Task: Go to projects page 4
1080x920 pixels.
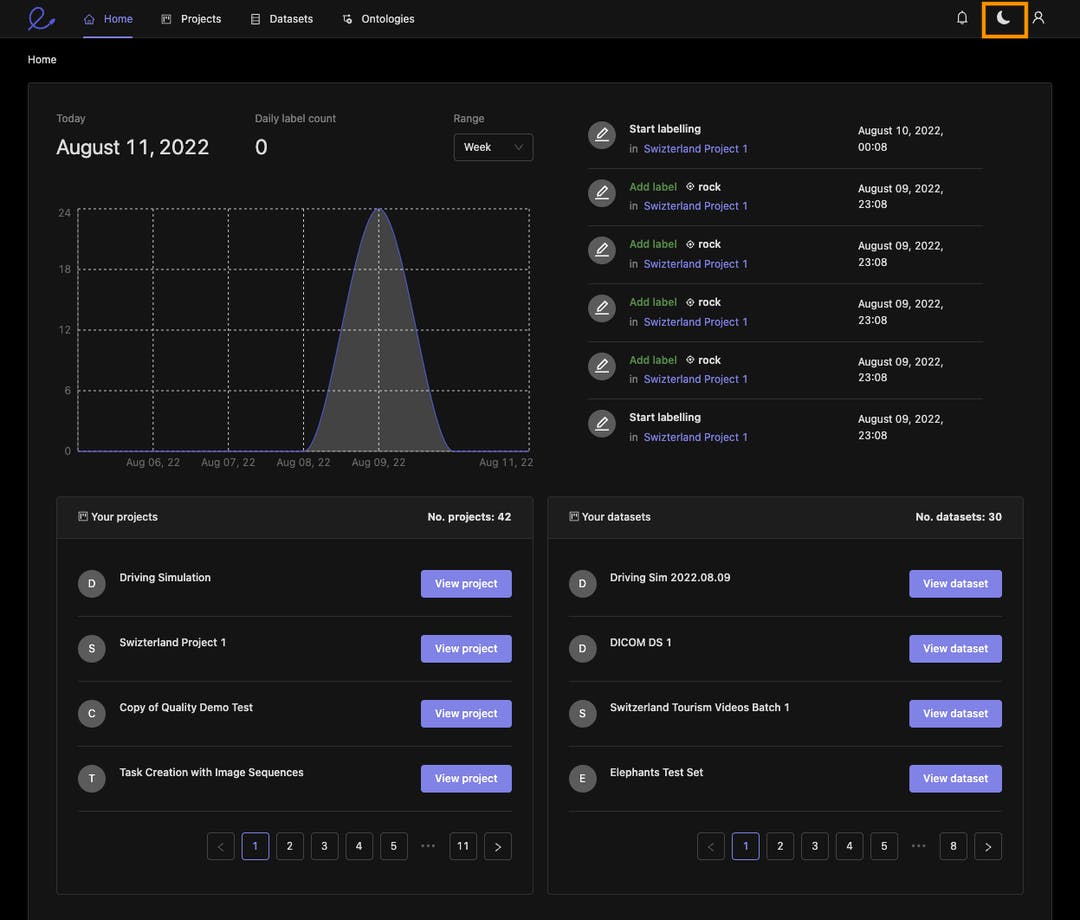Action: tap(359, 846)
